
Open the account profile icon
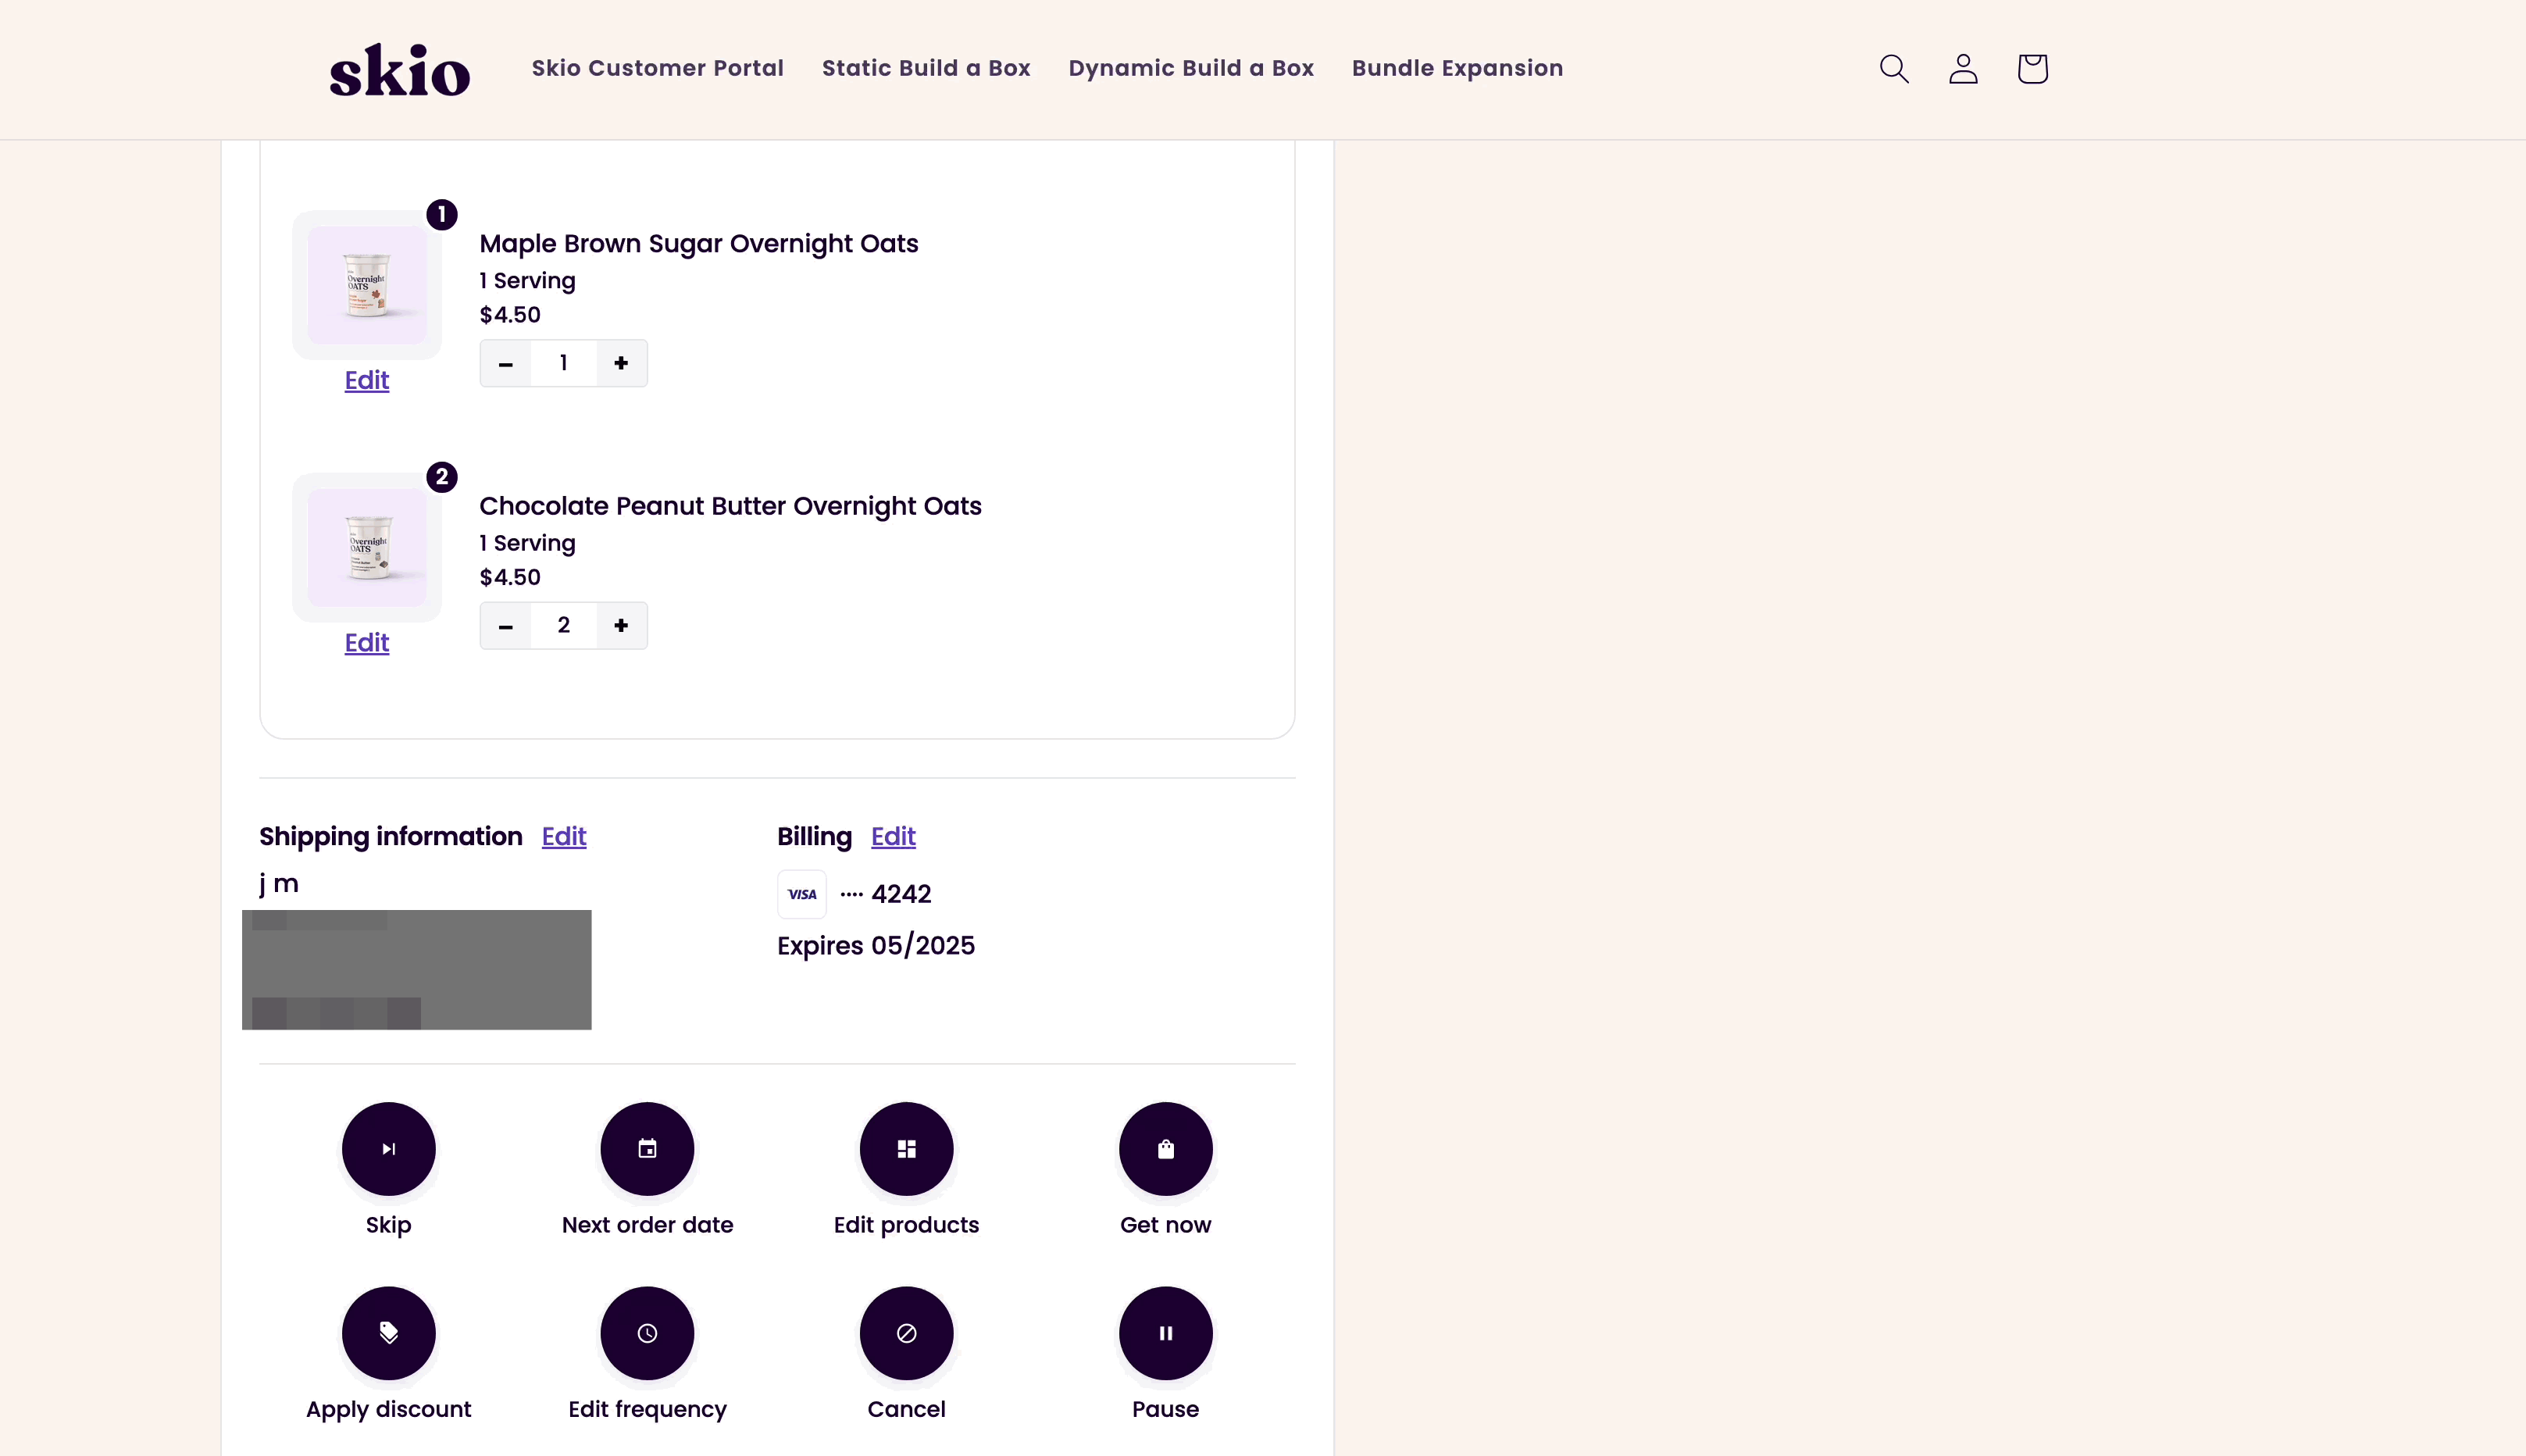tap(1963, 68)
